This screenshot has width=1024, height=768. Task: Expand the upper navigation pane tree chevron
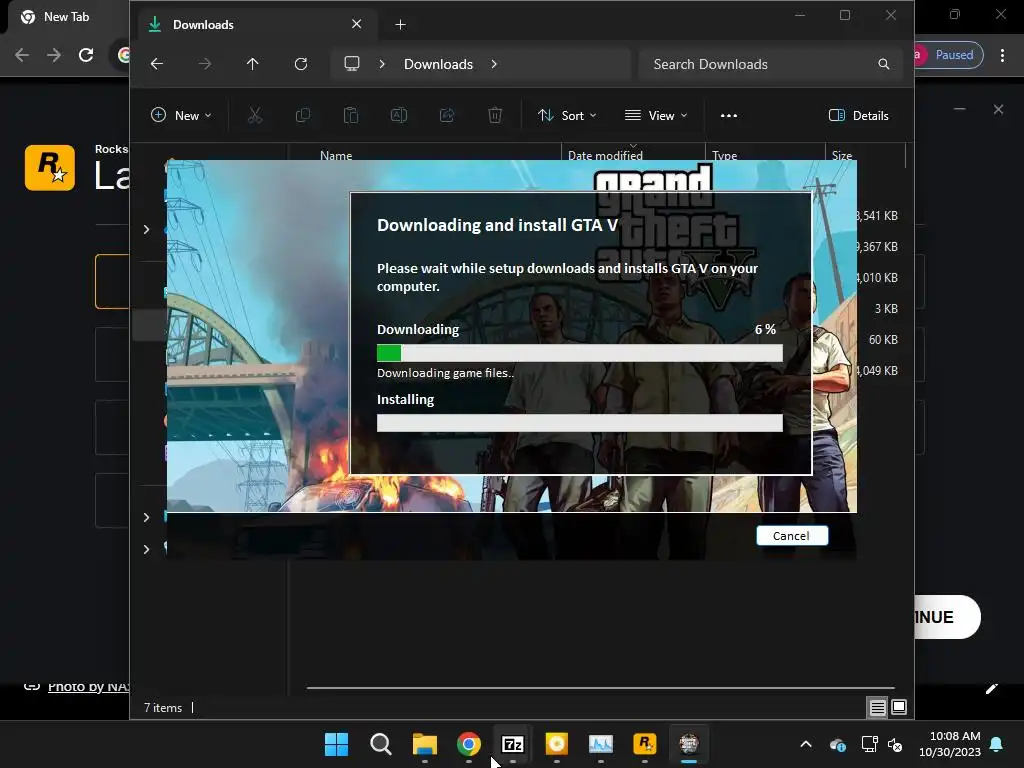click(146, 229)
